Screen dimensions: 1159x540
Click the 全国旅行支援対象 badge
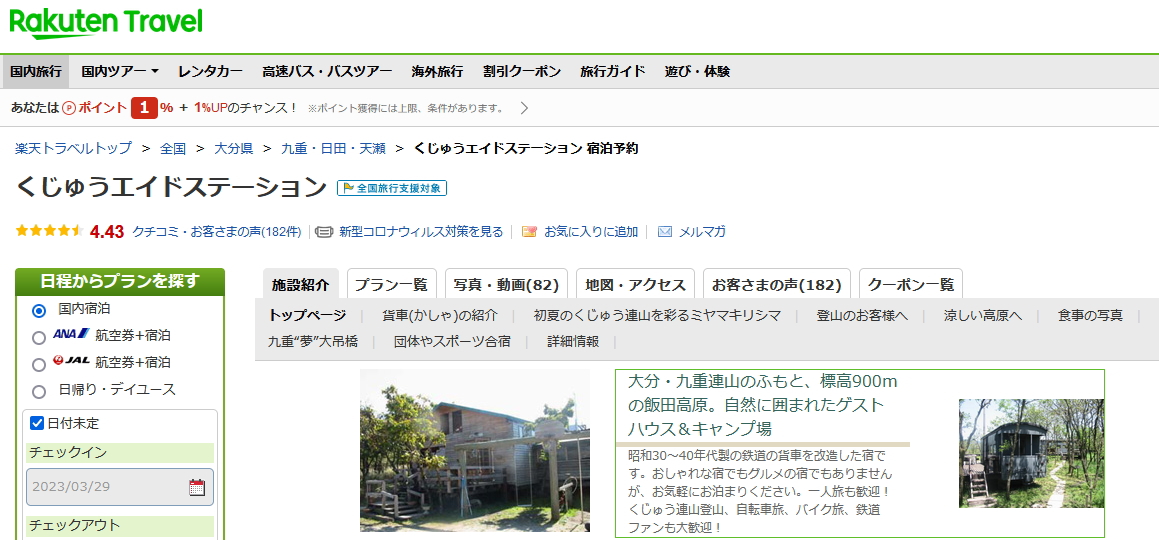tap(392, 188)
